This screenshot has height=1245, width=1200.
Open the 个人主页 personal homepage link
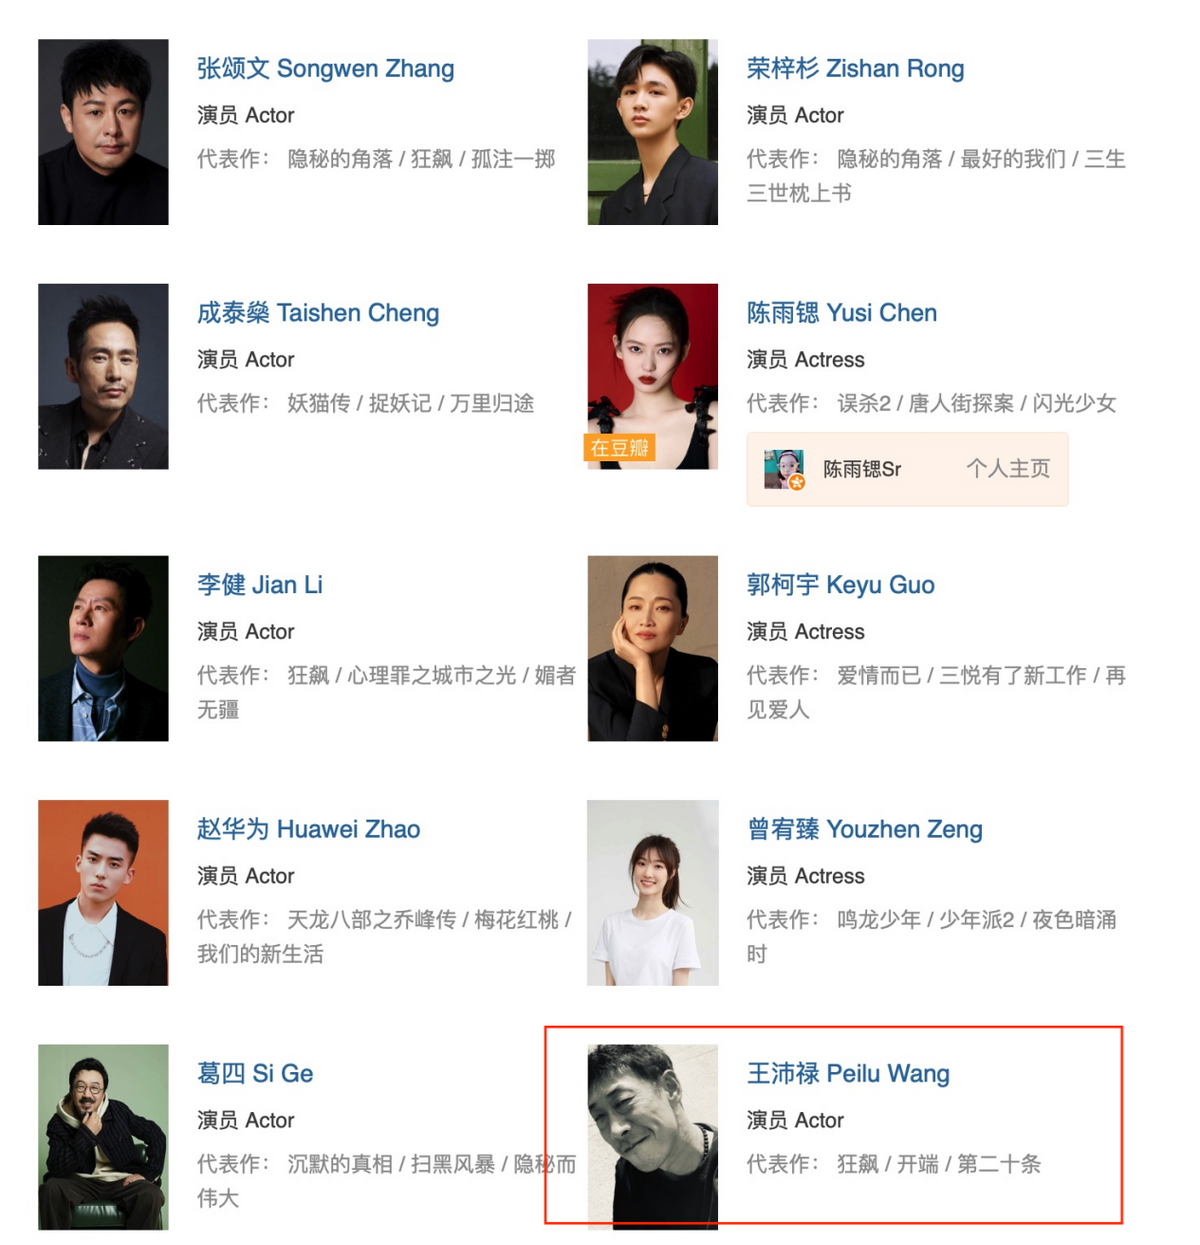[1008, 469]
